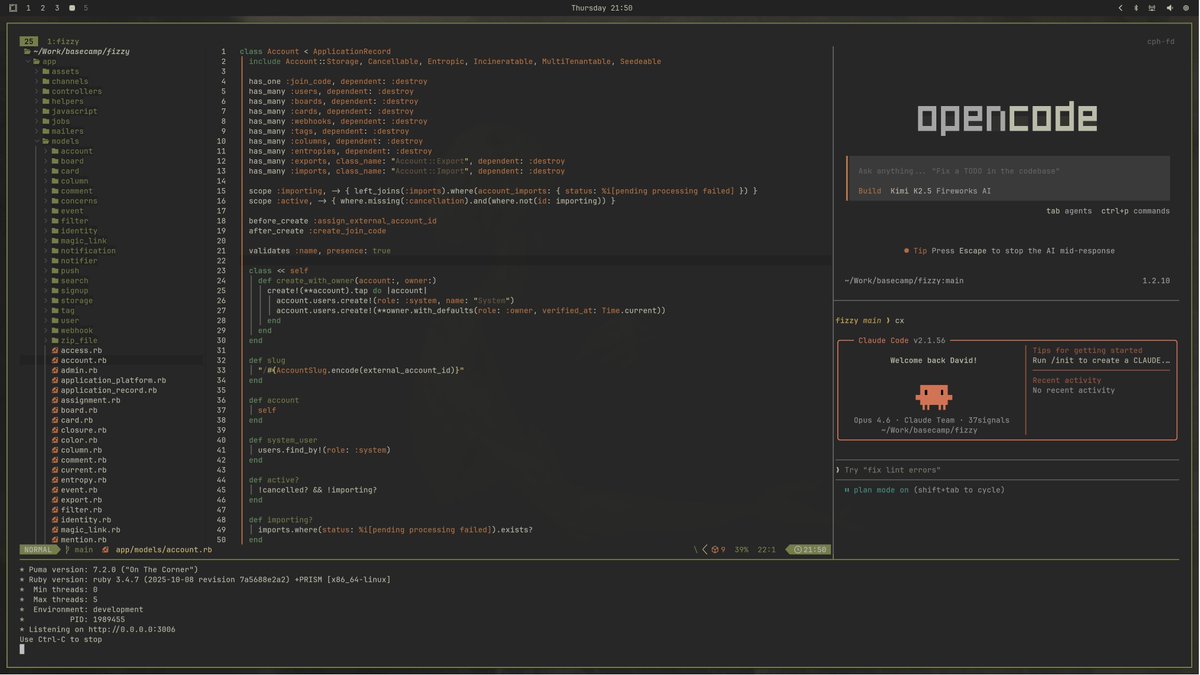1200x675 pixels.
Task: Click the Kimi K2.5 Fireworks AI model label
Action: tap(941, 191)
